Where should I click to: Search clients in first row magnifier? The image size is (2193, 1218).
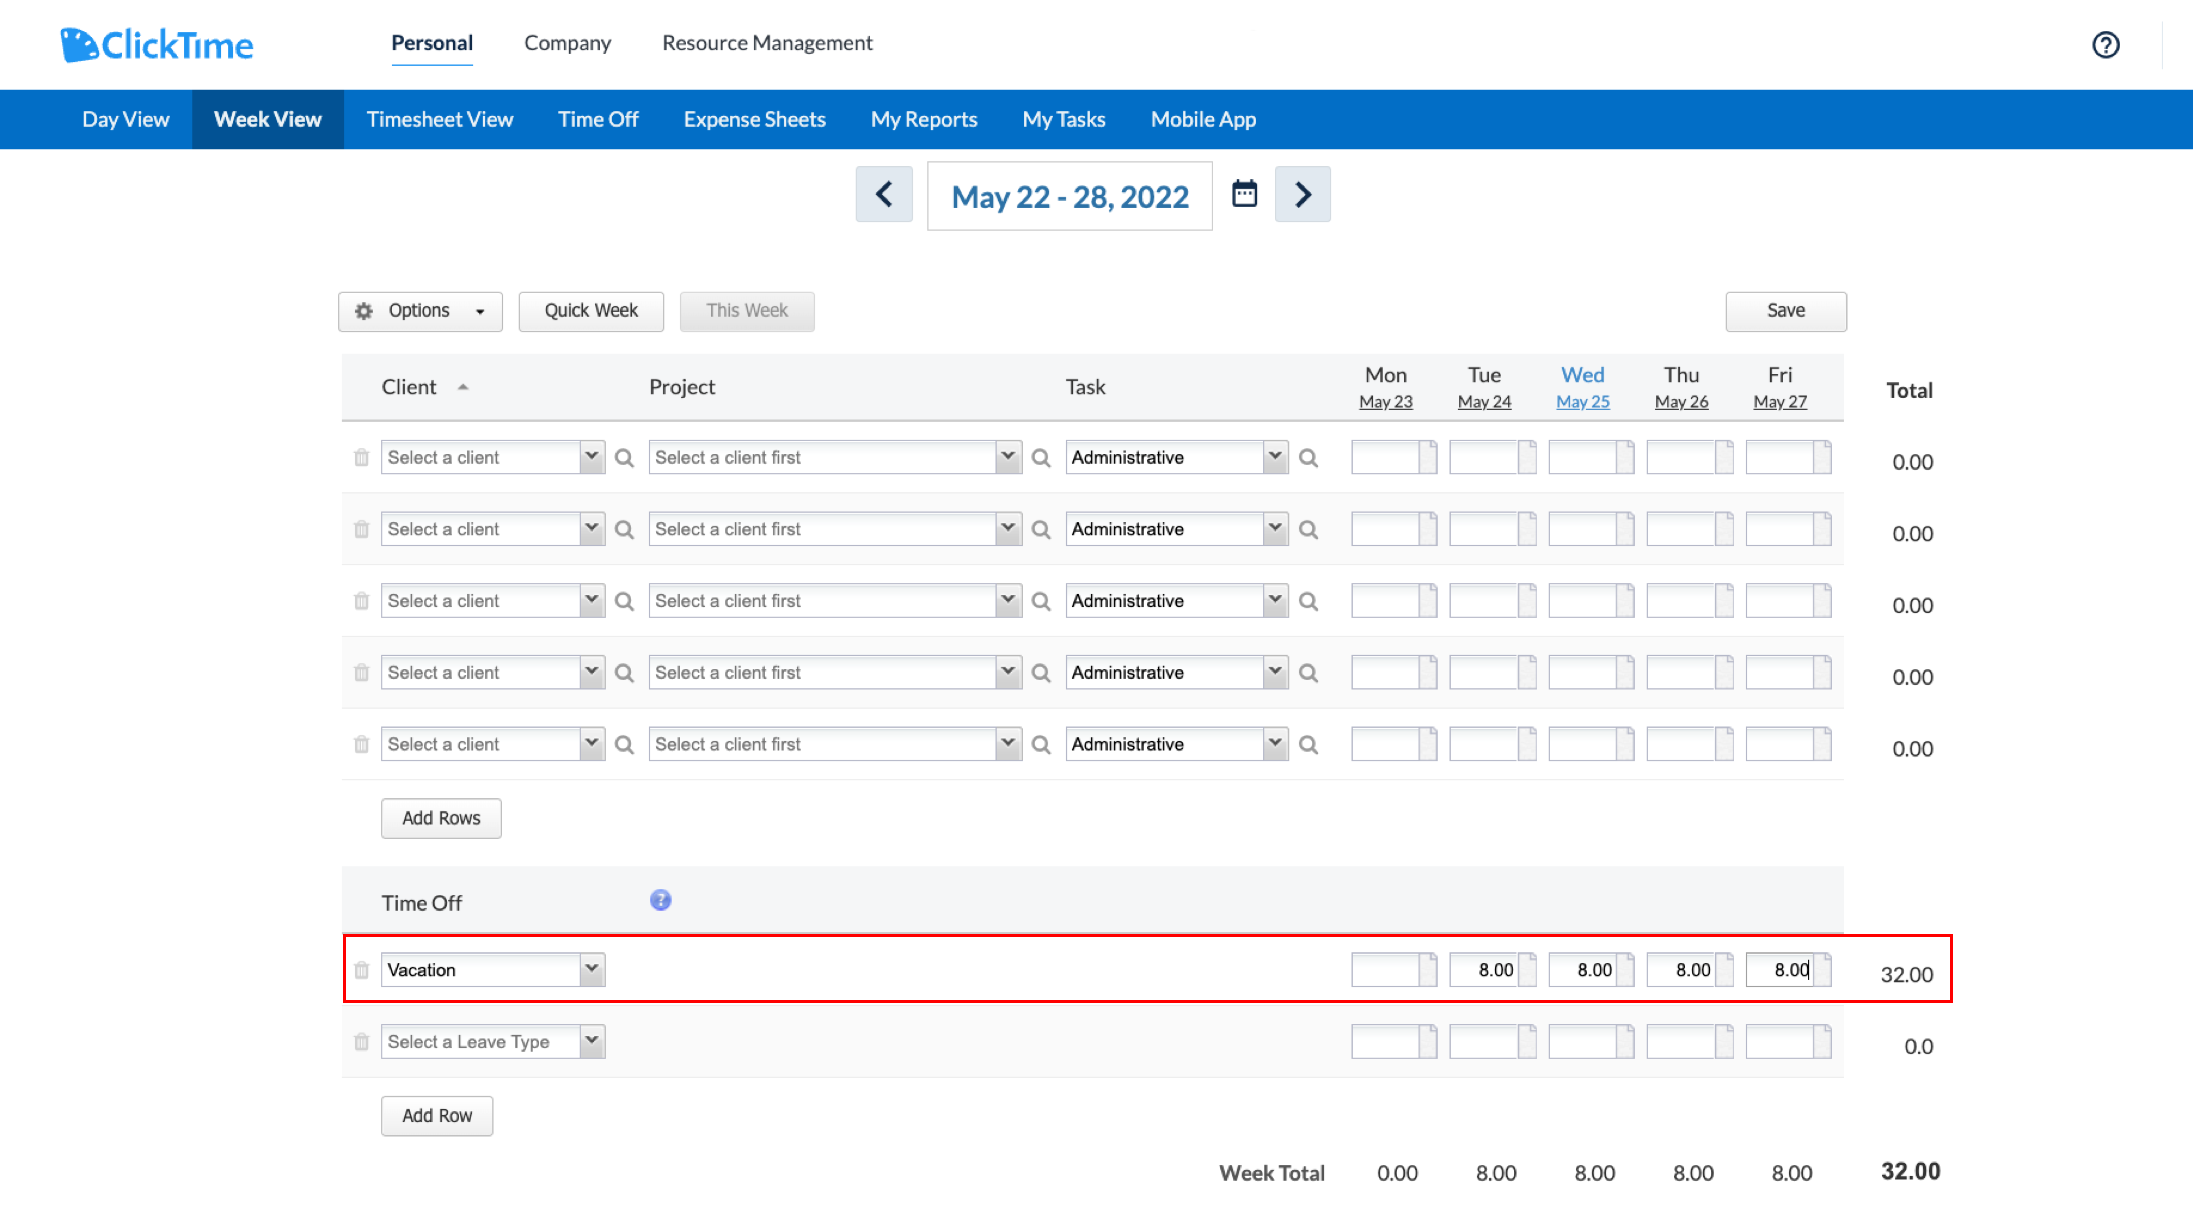(624, 458)
